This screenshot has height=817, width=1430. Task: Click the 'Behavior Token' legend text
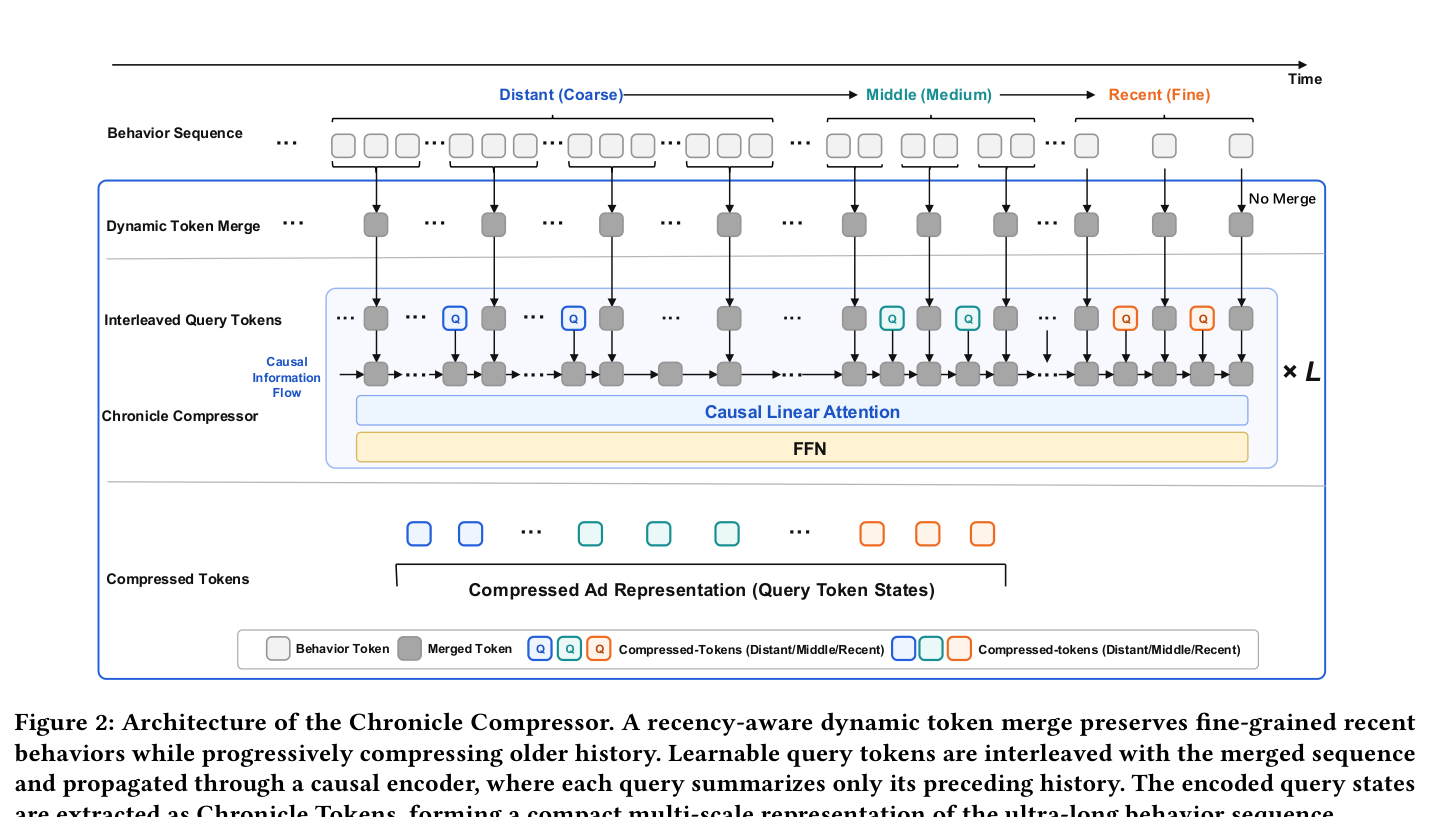343,649
